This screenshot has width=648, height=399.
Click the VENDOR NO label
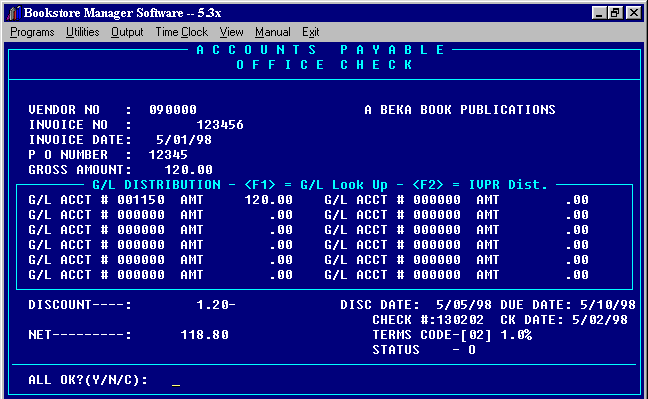(64, 110)
